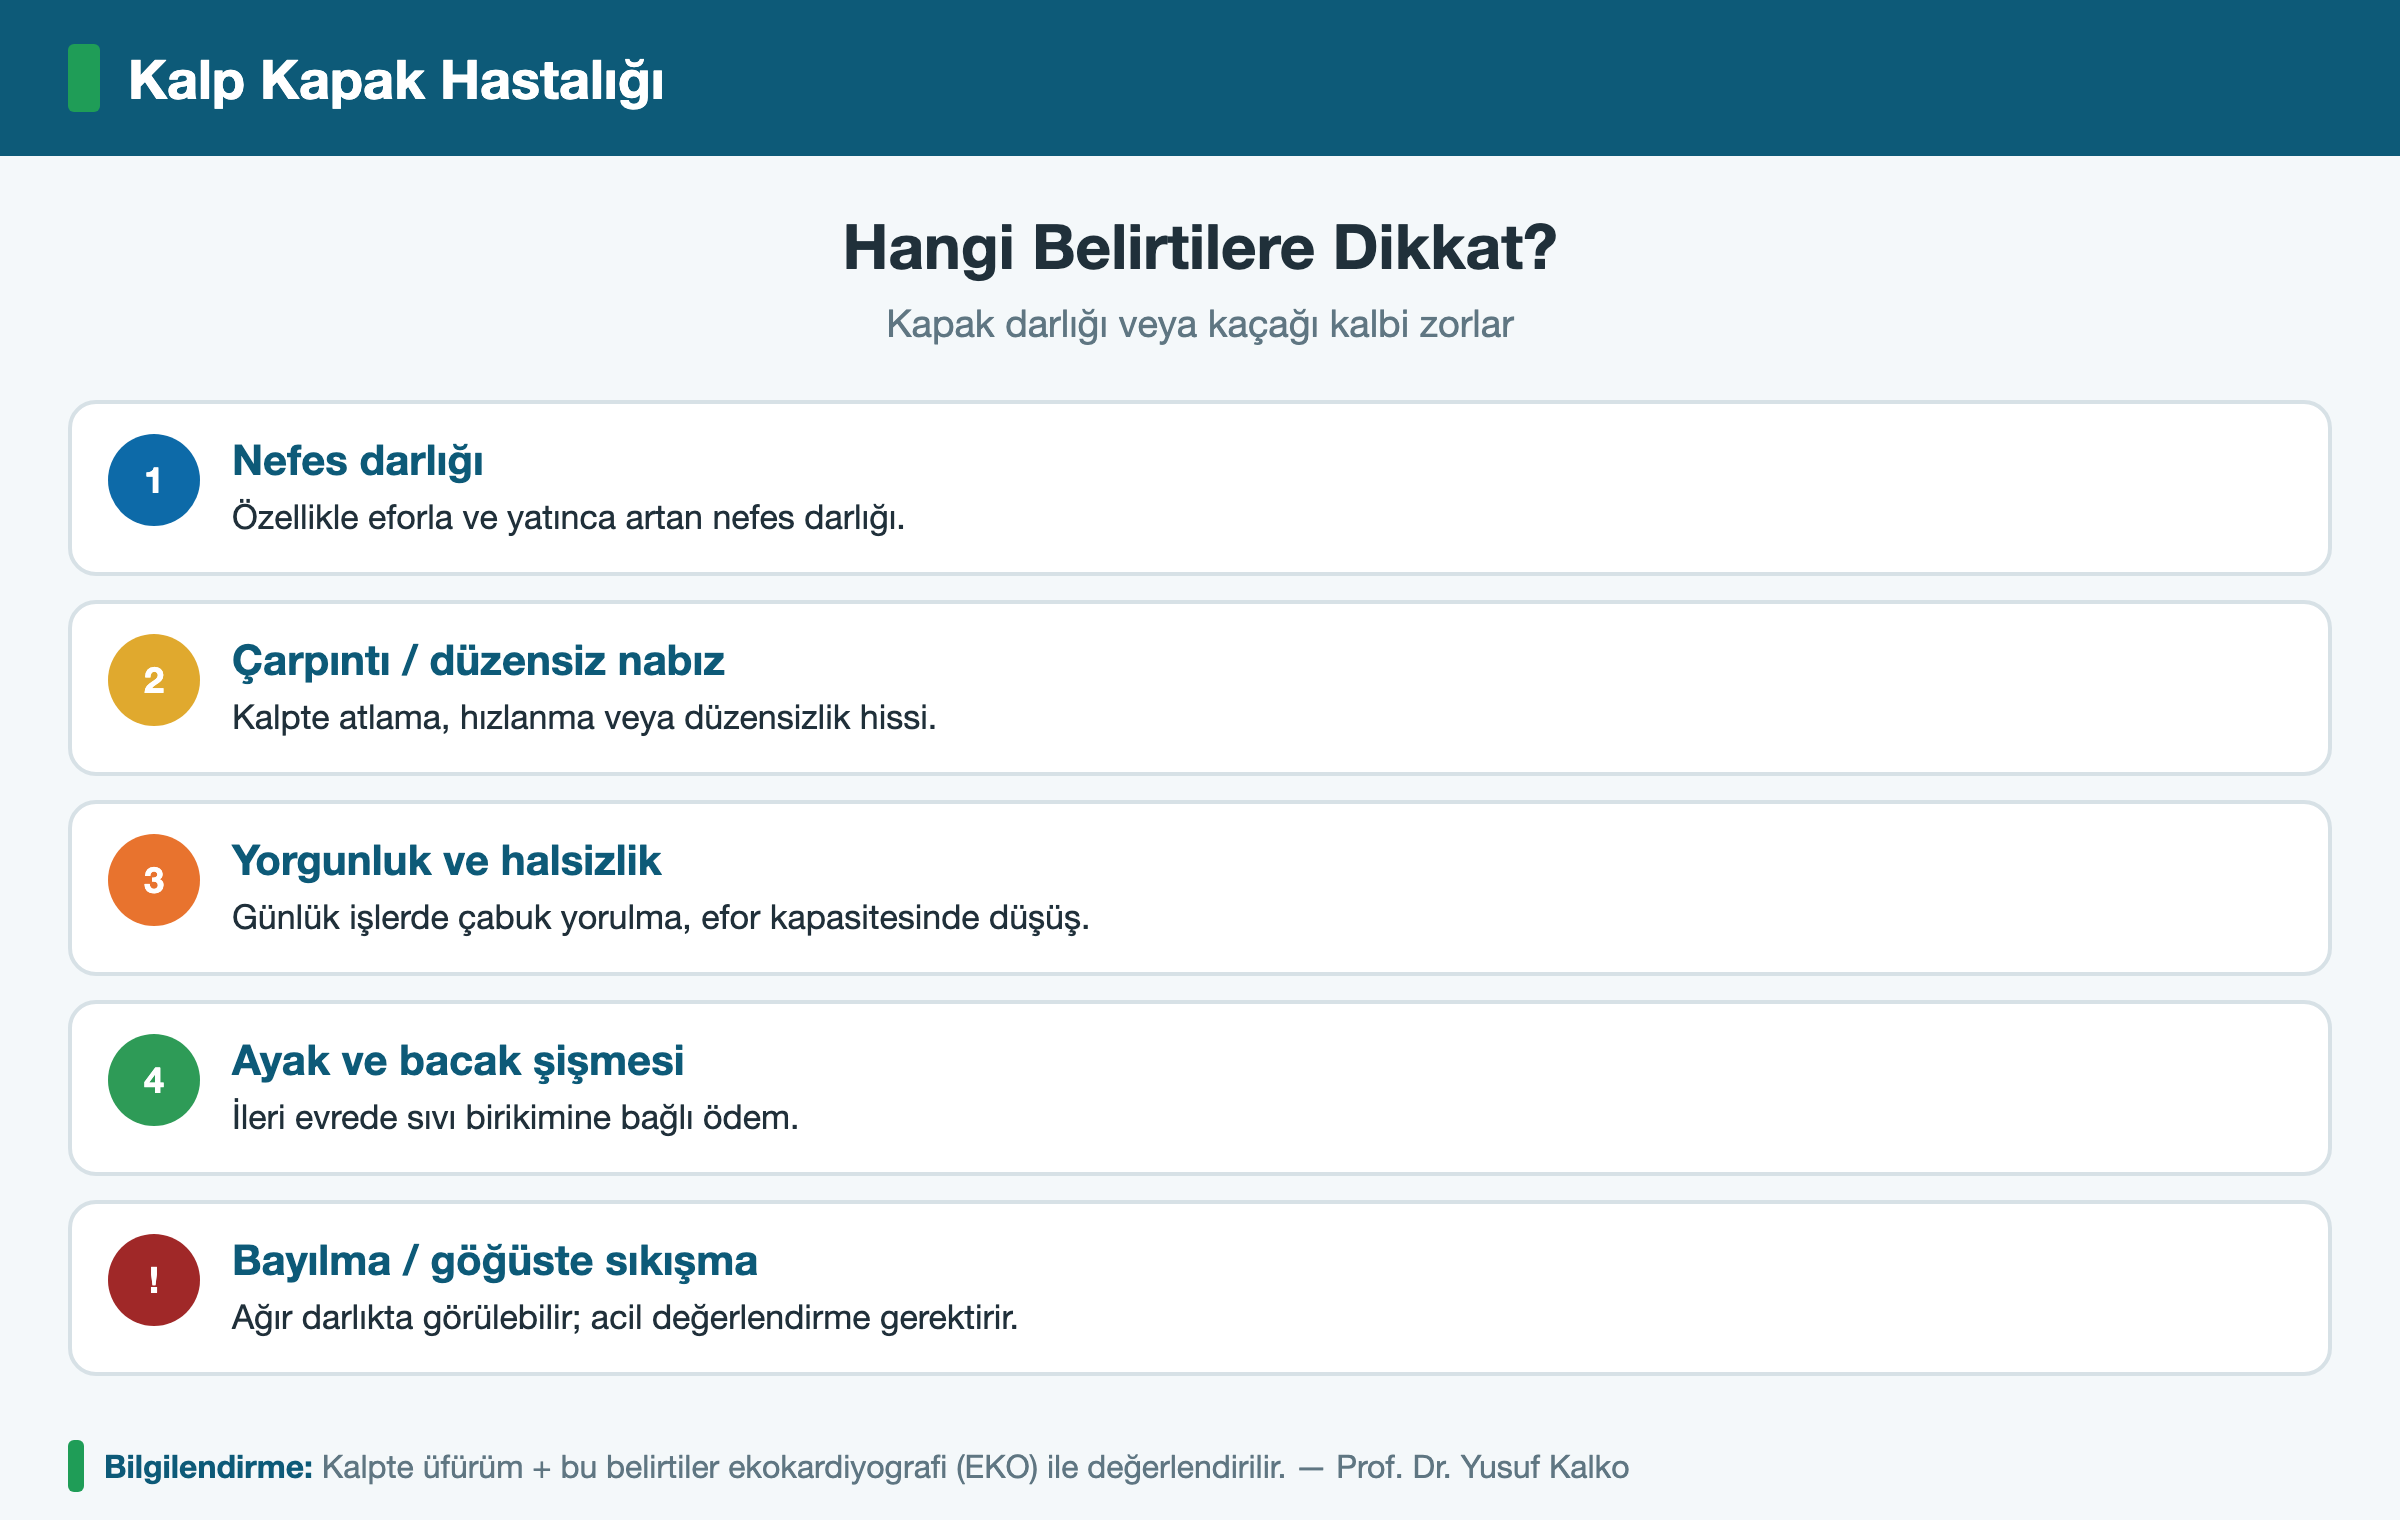This screenshot has width=2400, height=1520.
Task: Click the orange number 3 circle icon
Action: [154, 880]
